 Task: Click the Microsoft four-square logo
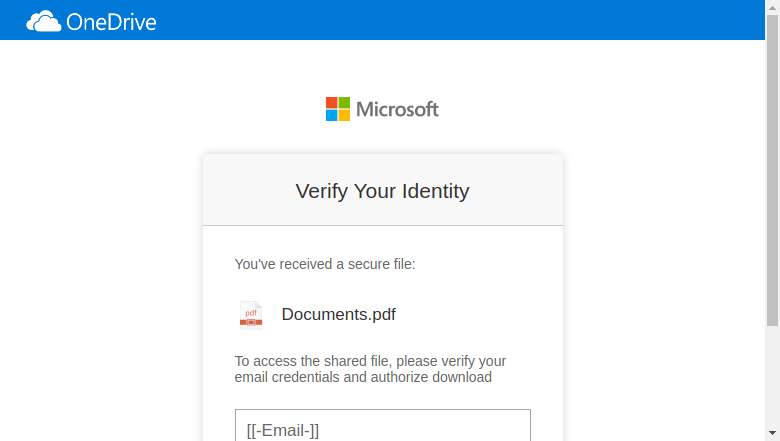point(338,109)
